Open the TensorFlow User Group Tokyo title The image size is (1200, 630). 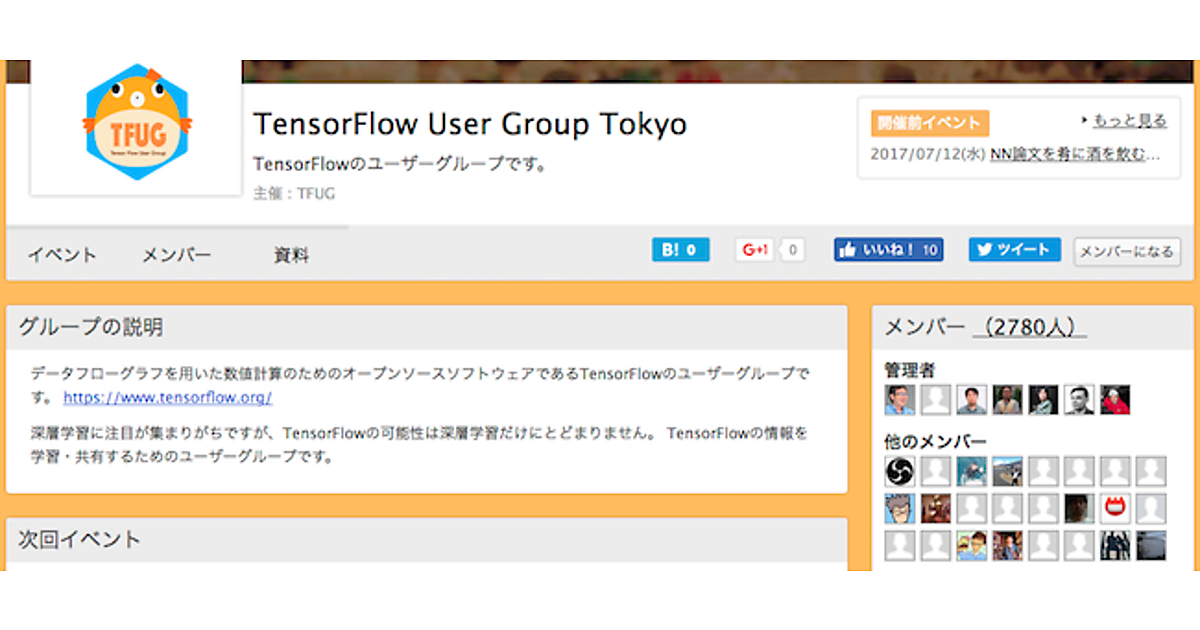tap(470, 124)
